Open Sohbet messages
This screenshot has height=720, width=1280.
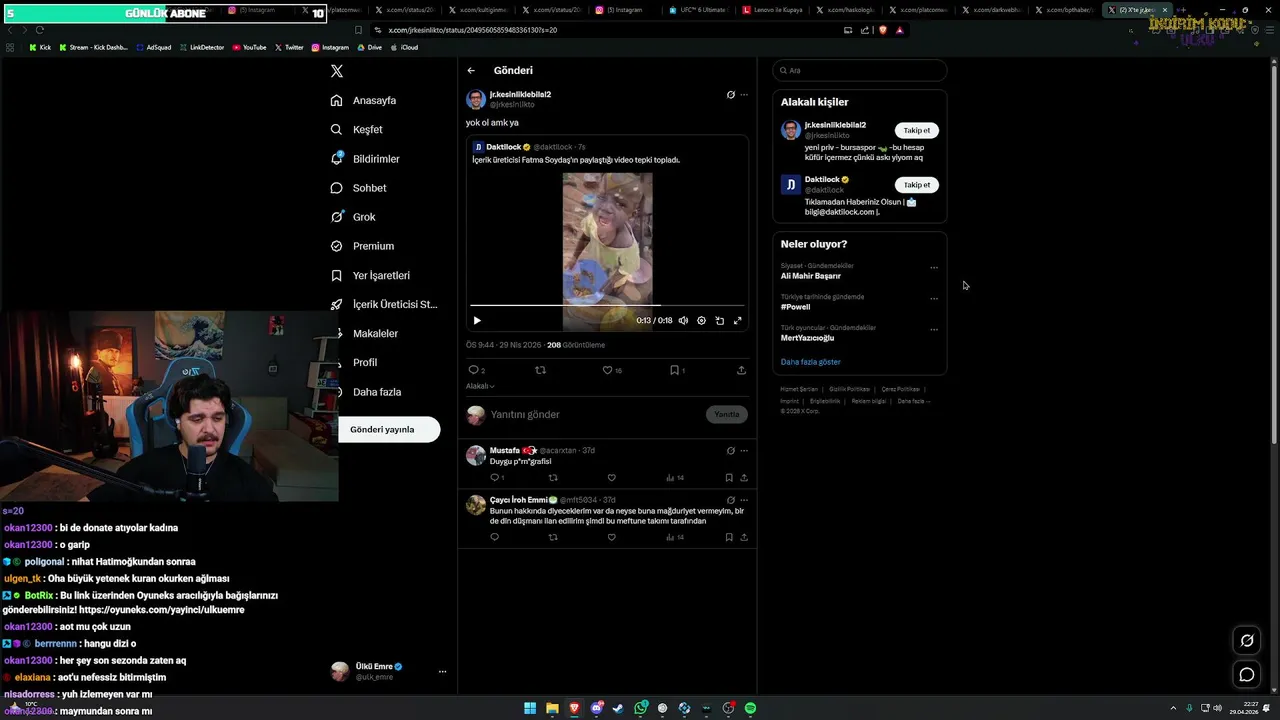[x=358, y=188]
